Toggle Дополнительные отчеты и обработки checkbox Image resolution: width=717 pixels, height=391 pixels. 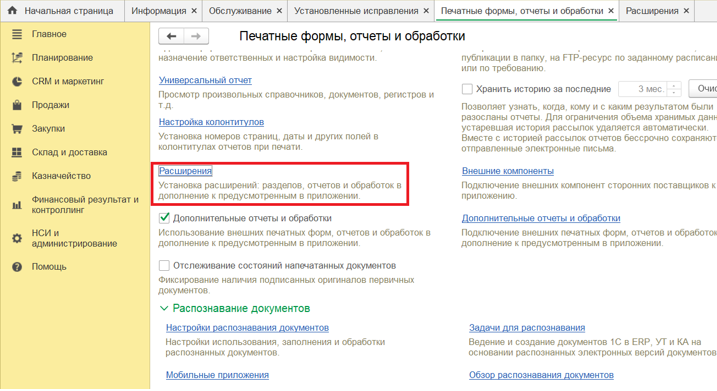pyautogui.click(x=164, y=218)
